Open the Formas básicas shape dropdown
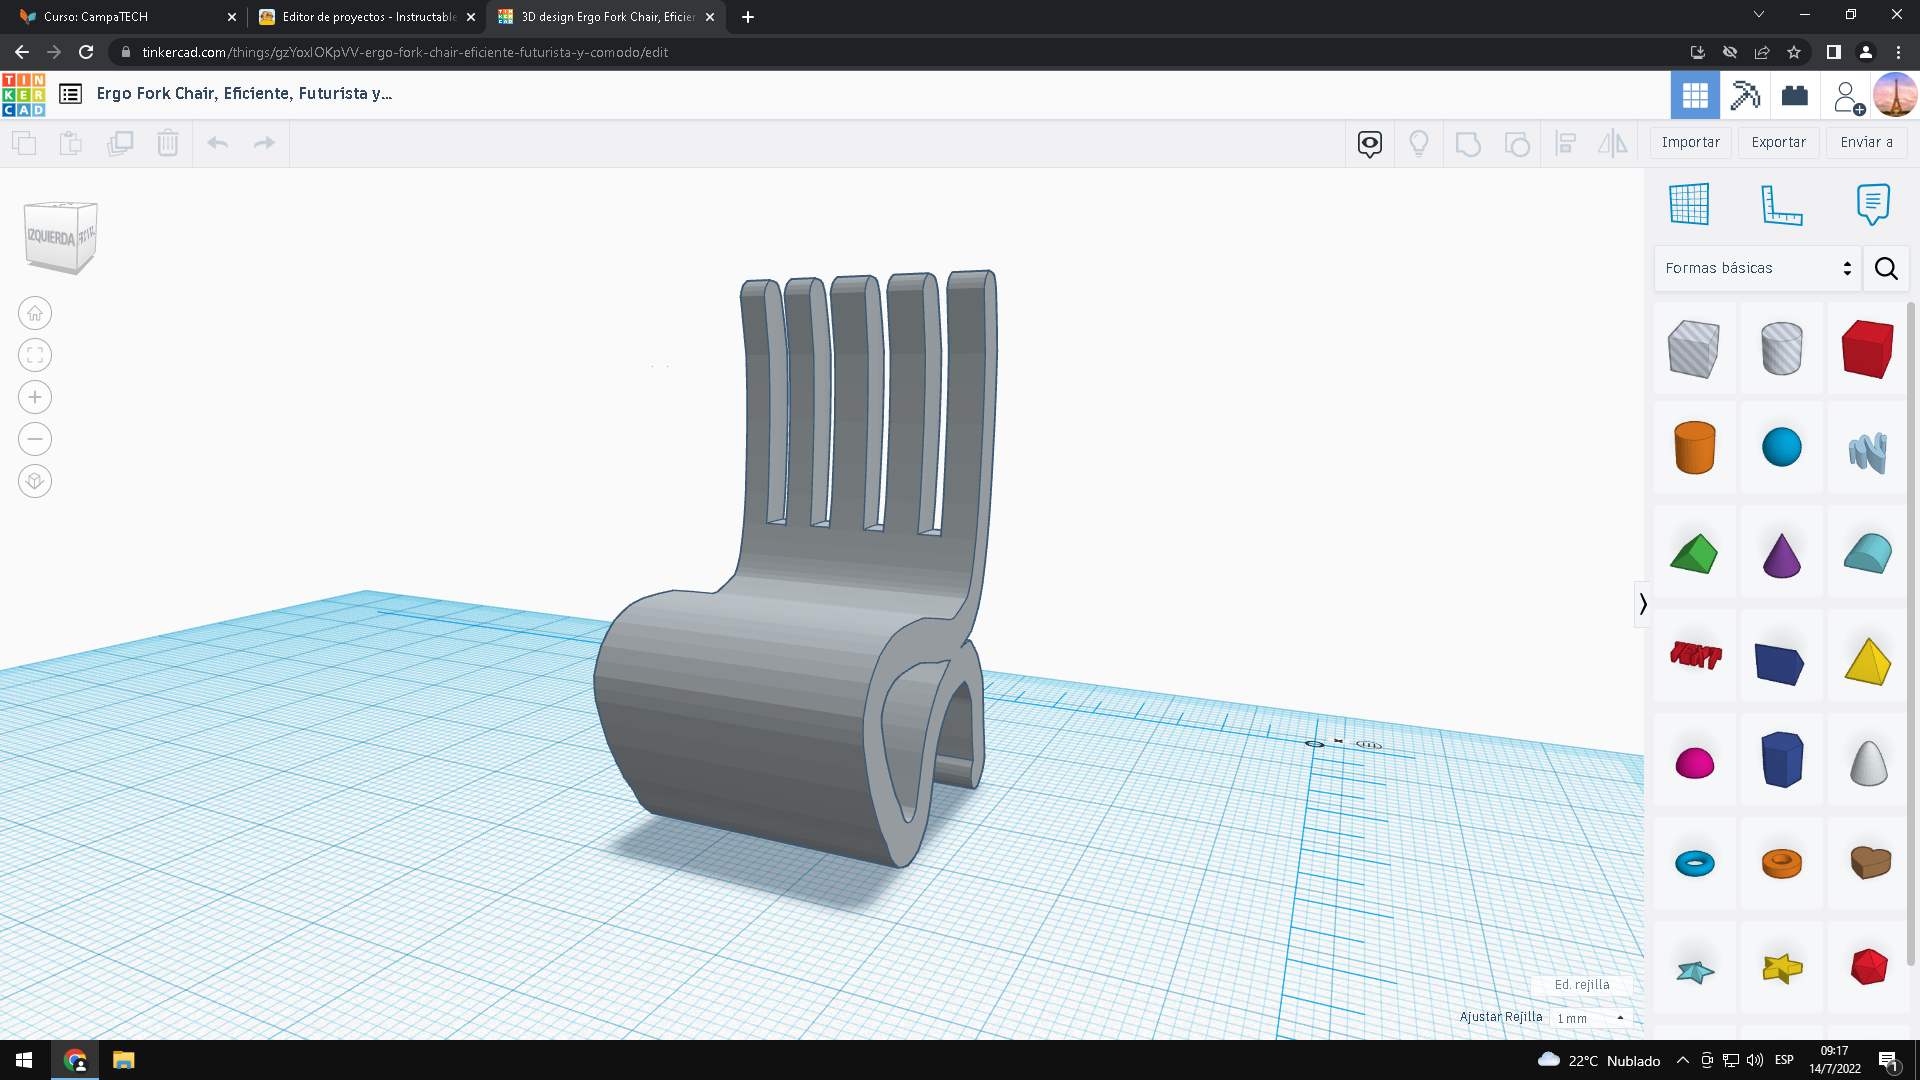This screenshot has height=1080, width=1920. [1757, 268]
